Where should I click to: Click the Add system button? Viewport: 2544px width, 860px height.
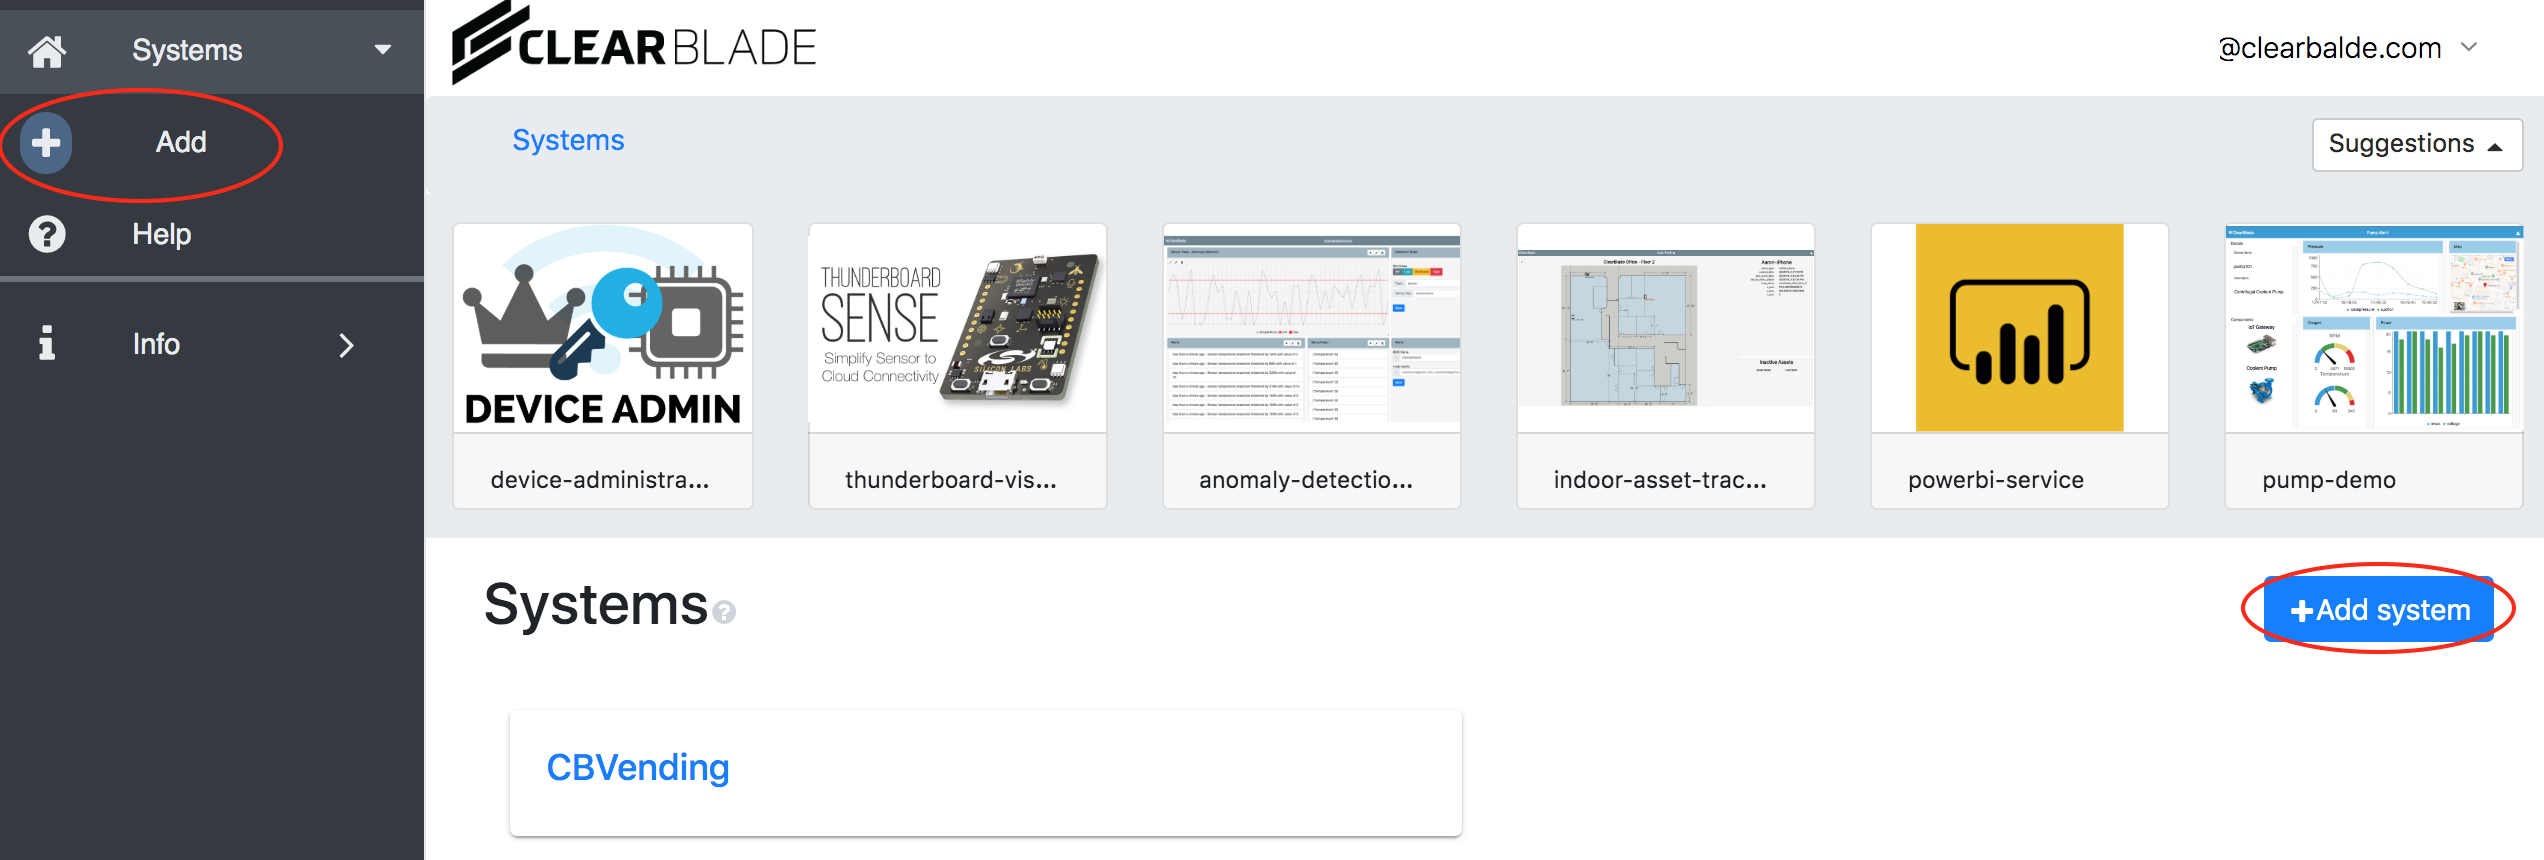[x=2378, y=609]
